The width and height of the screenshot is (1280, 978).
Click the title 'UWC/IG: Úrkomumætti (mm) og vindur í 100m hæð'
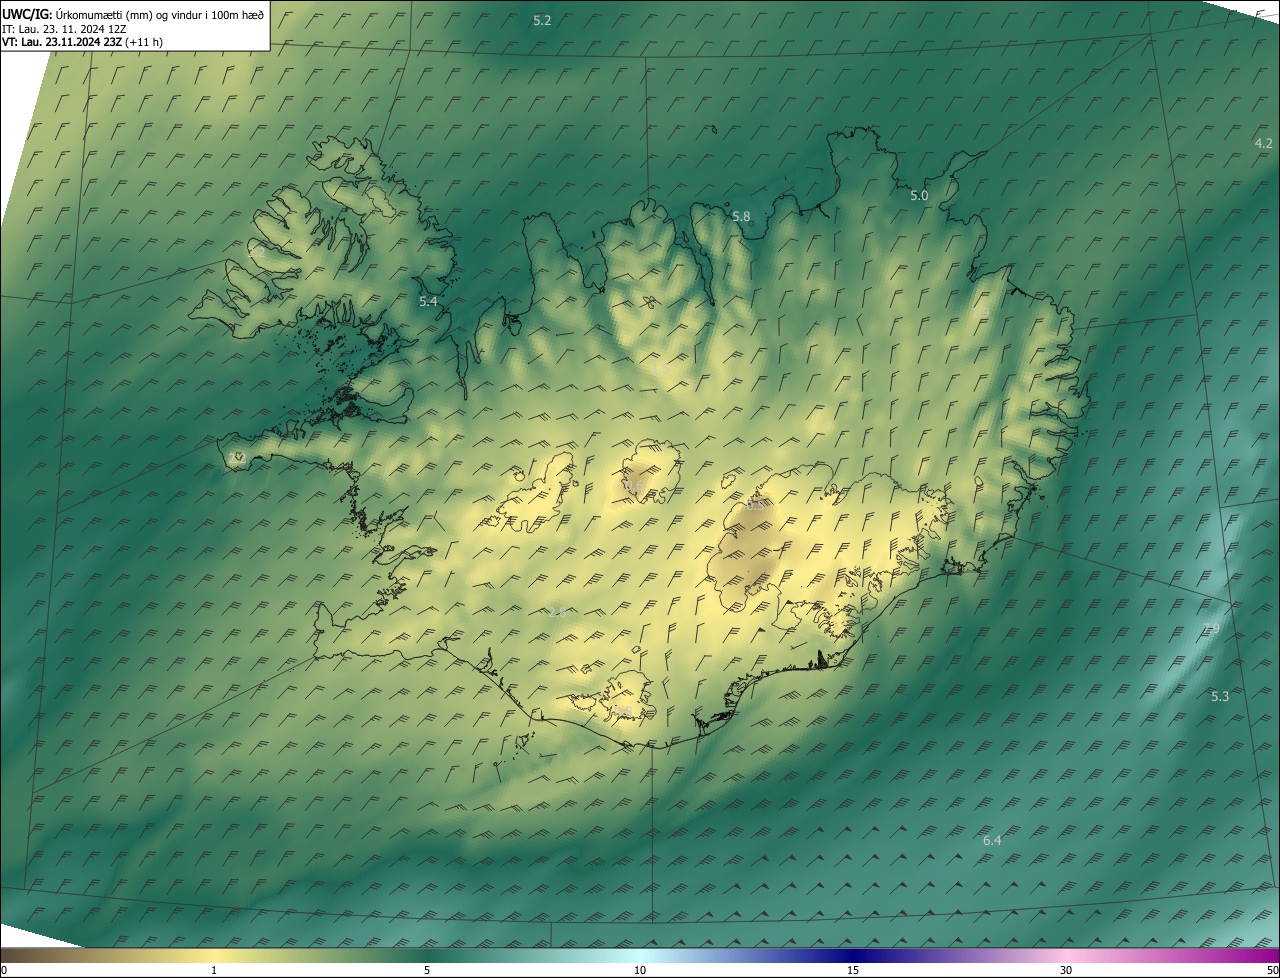point(133,14)
